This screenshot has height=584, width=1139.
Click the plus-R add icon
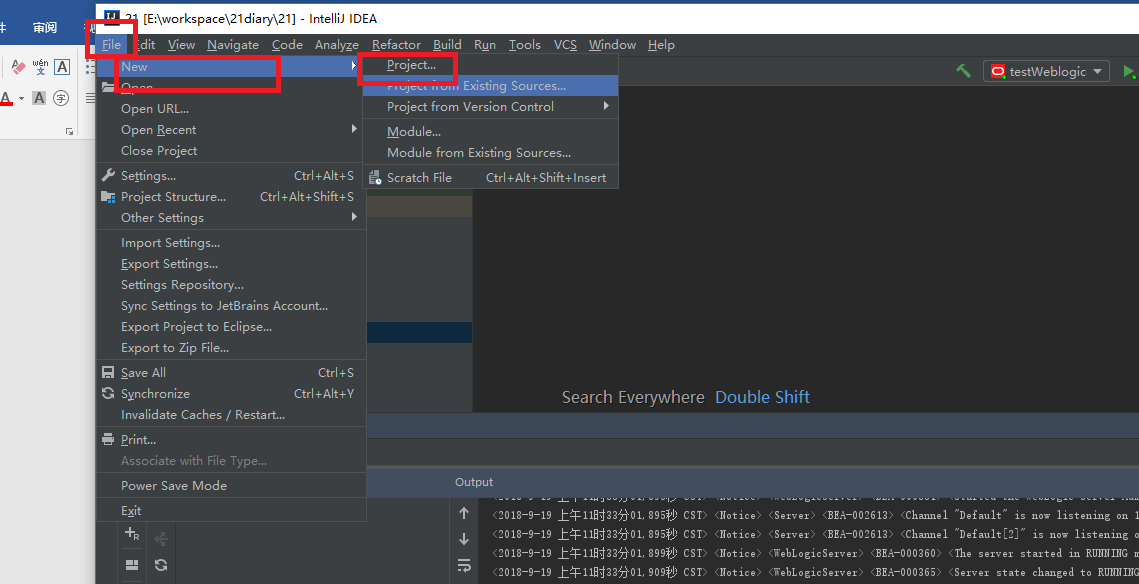click(132, 533)
